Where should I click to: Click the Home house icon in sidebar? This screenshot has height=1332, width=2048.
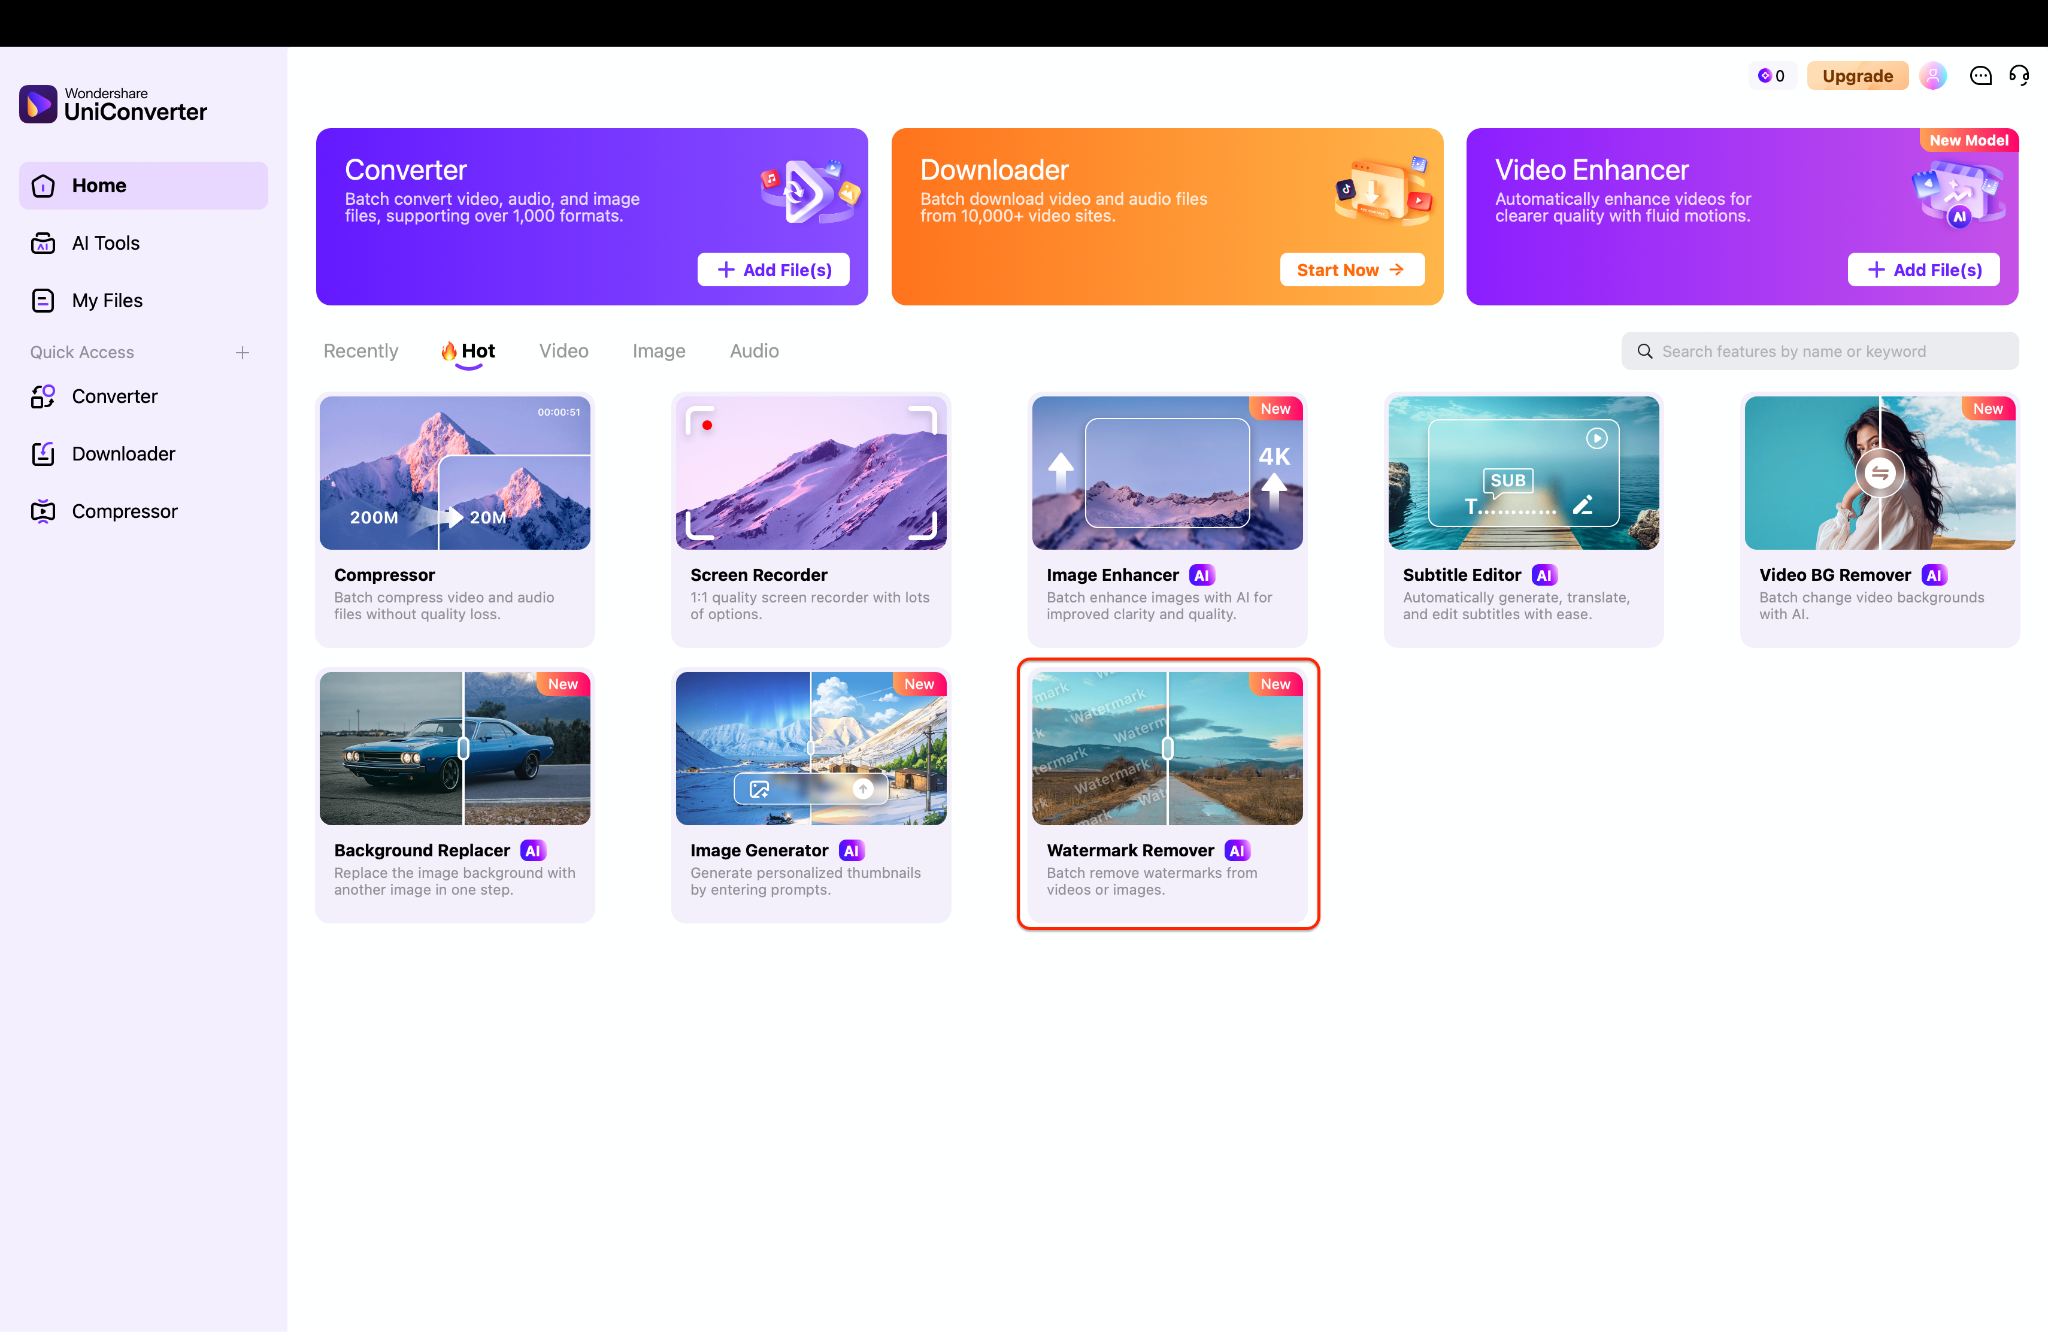tap(43, 186)
